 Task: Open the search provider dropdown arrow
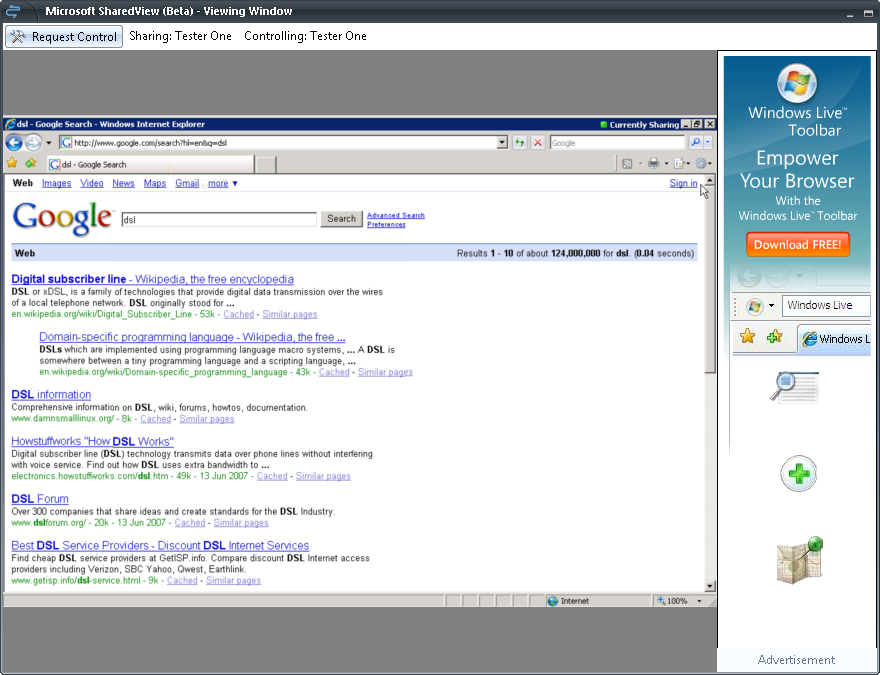708,143
